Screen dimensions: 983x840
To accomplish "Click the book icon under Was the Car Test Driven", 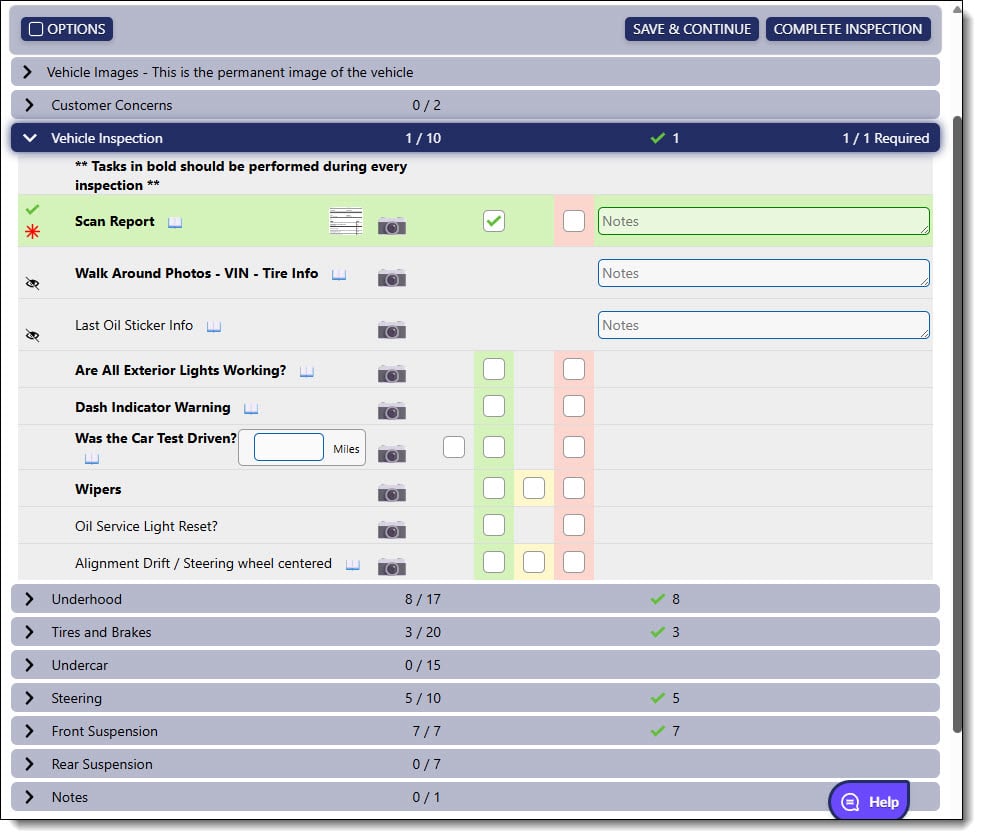I will [x=91, y=458].
